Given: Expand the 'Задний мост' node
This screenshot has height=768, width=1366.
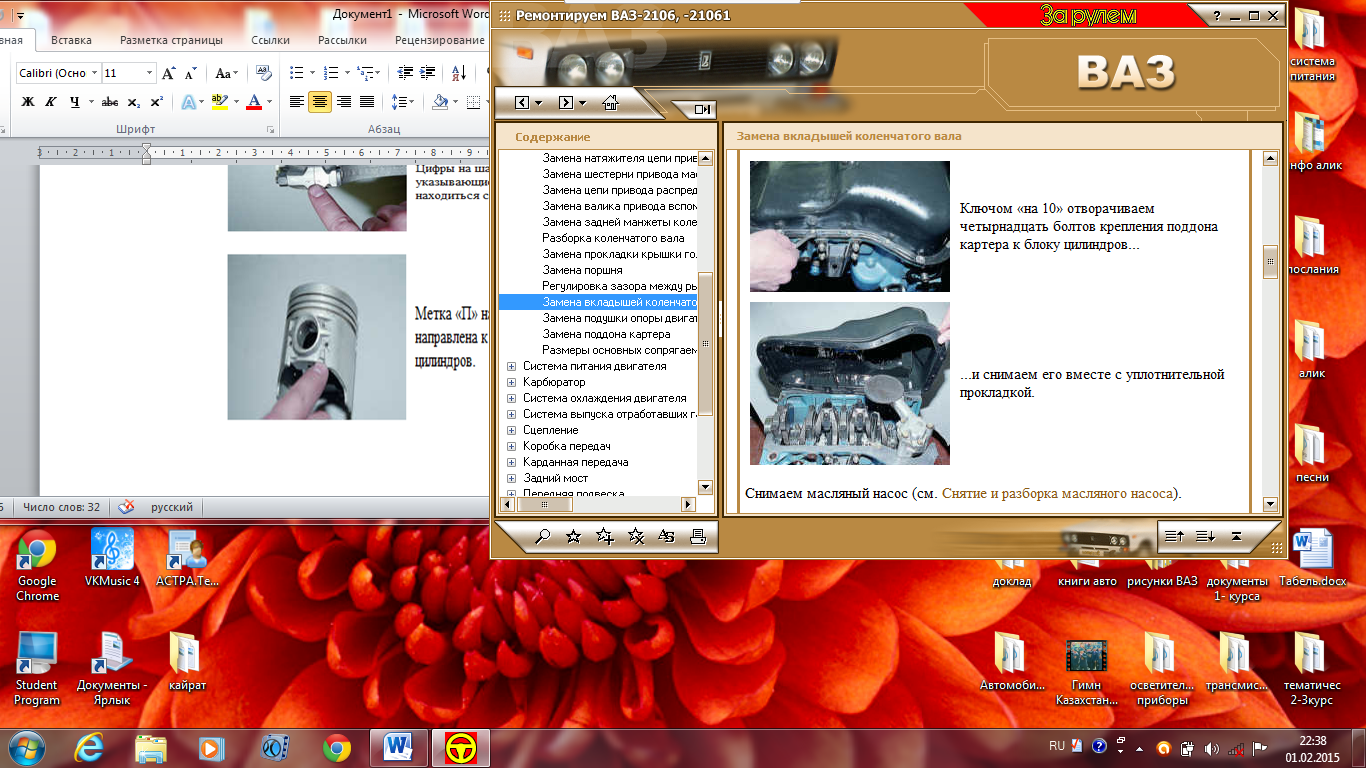Looking at the screenshot, I should (x=512, y=478).
